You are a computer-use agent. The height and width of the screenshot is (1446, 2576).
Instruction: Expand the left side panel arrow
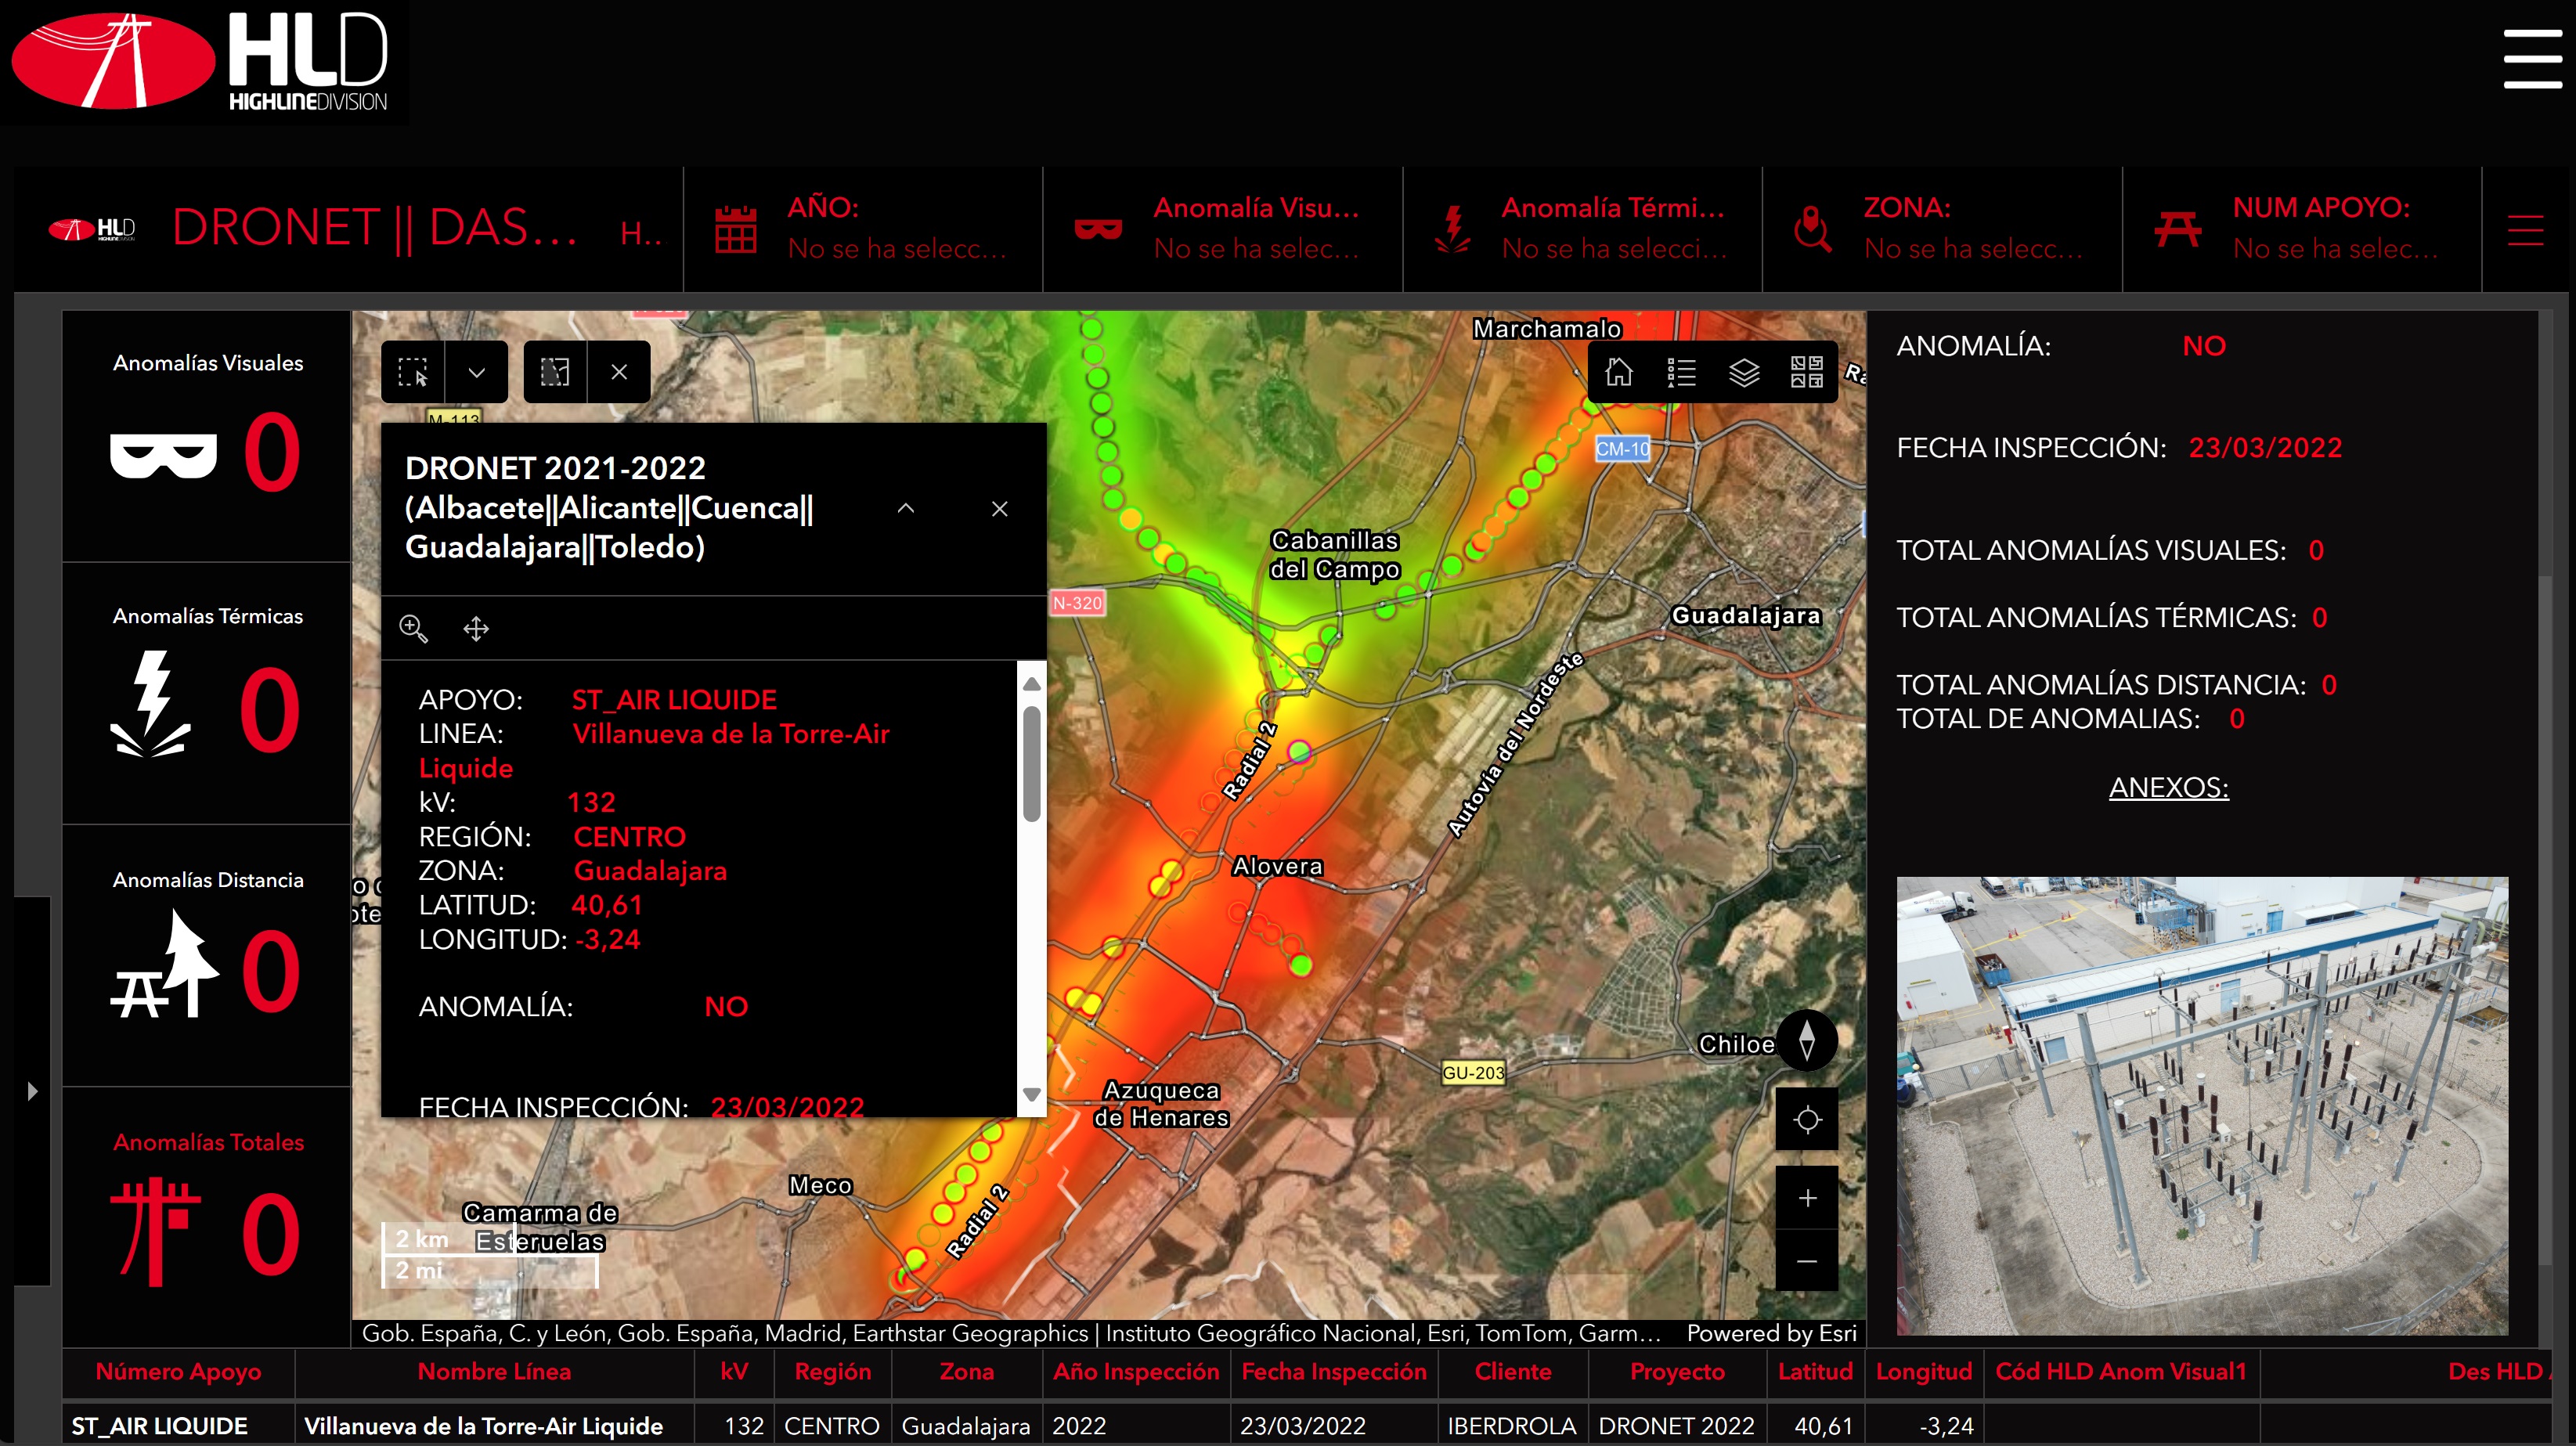tap(32, 1090)
